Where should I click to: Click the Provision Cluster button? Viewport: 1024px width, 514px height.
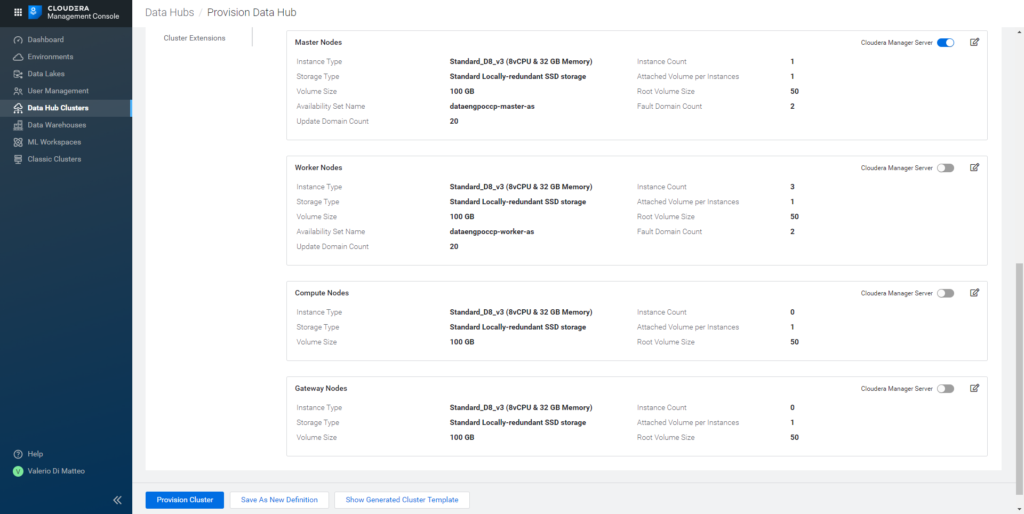click(x=185, y=500)
